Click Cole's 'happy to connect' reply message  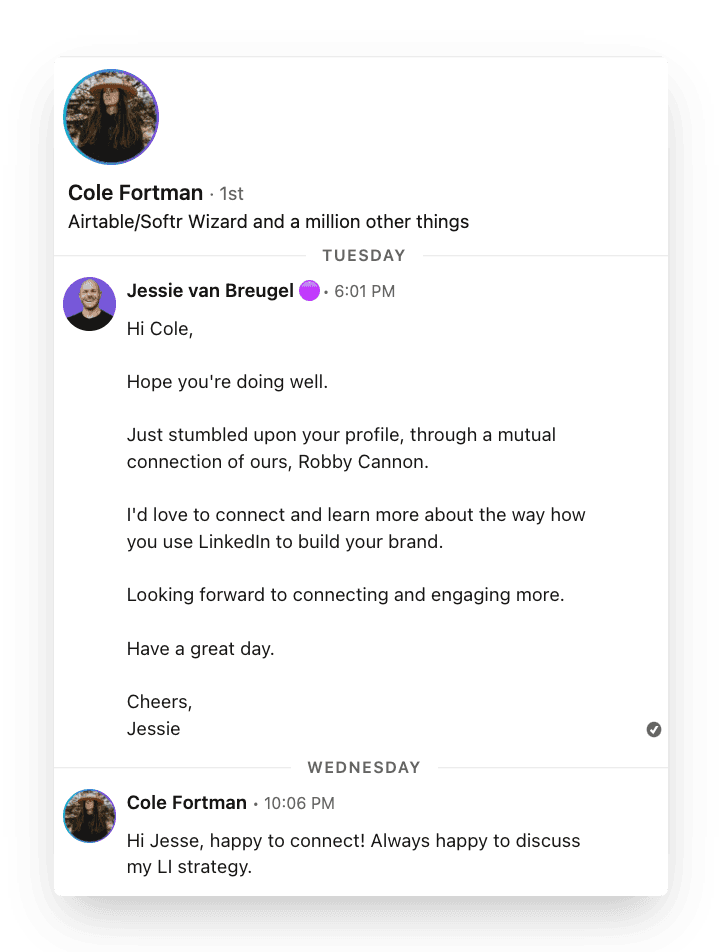coord(353,854)
